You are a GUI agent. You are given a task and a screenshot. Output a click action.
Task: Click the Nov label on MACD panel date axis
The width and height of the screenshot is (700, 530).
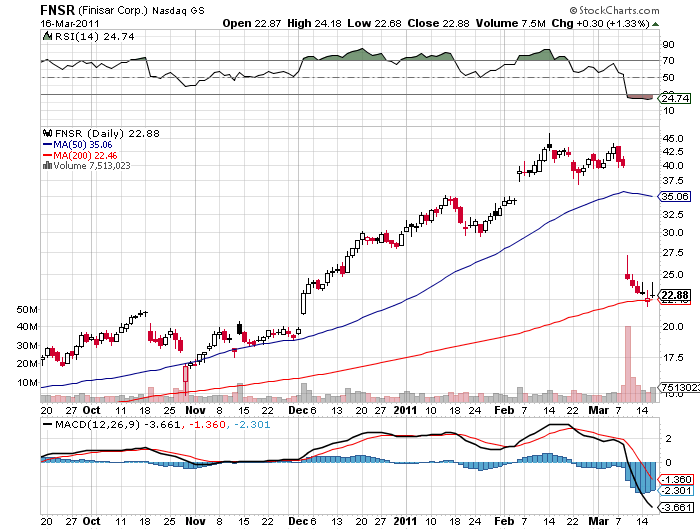(195, 521)
